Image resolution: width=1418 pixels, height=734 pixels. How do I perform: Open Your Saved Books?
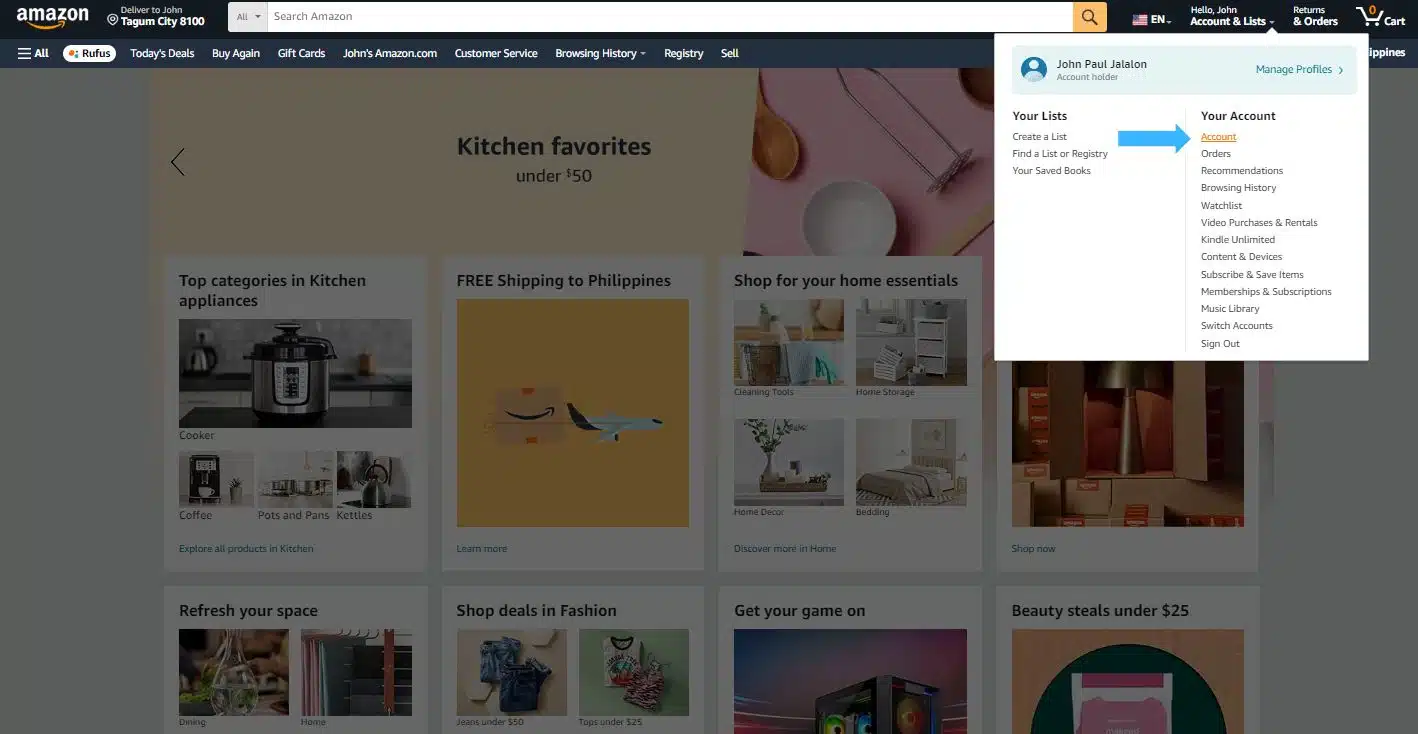pyautogui.click(x=1051, y=170)
